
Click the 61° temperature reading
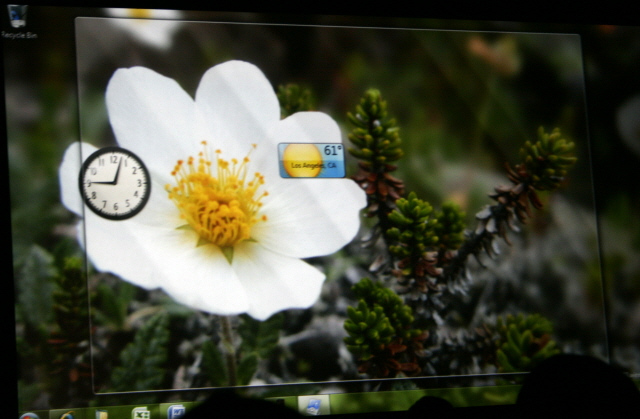point(333,151)
